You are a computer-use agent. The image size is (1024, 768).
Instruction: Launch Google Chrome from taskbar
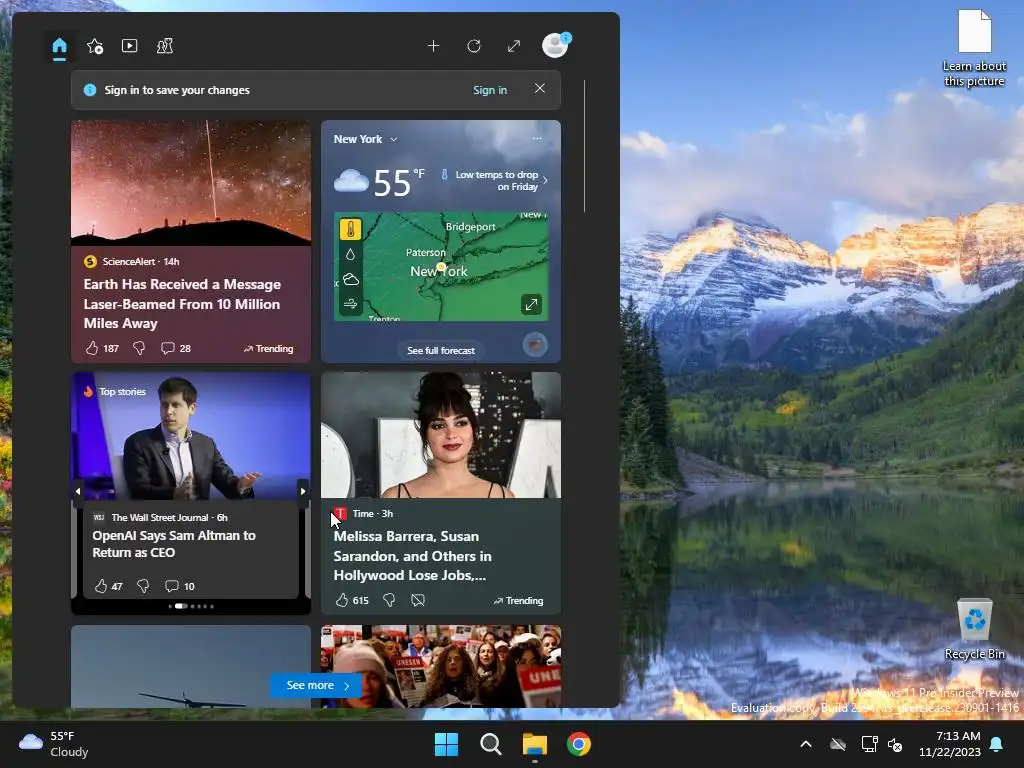(579, 744)
